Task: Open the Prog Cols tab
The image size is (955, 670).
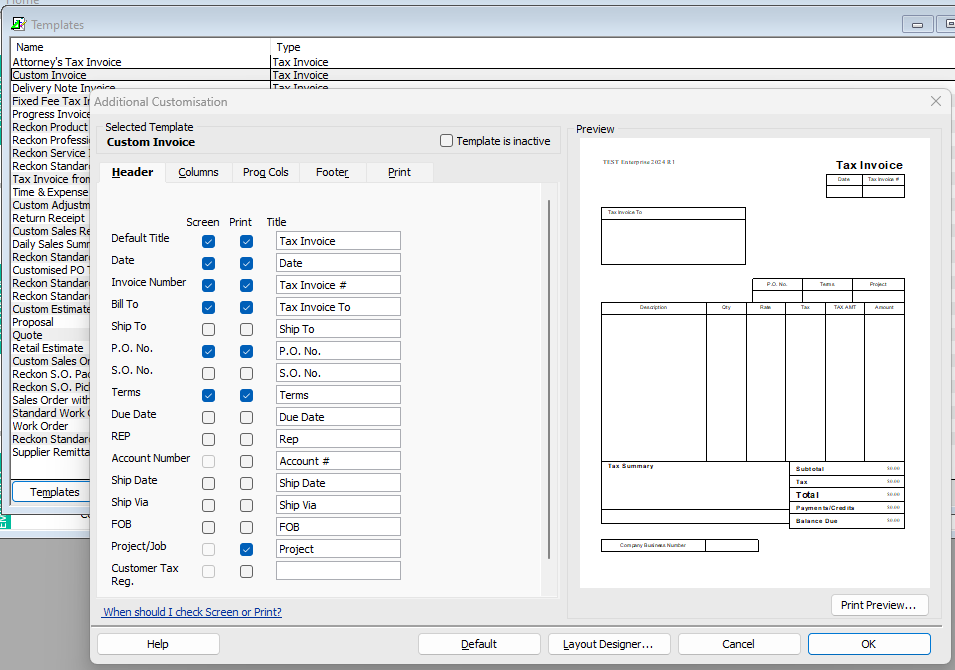Action: point(266,172)
